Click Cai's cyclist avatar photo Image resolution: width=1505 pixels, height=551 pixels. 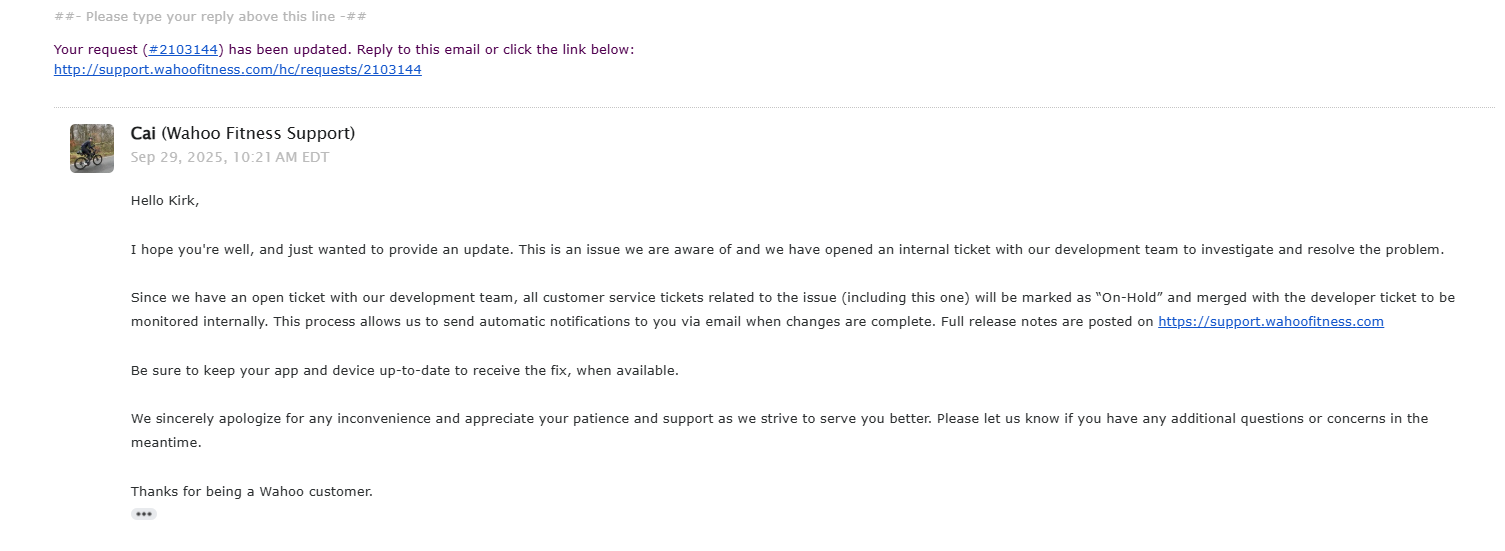point(92,148)
